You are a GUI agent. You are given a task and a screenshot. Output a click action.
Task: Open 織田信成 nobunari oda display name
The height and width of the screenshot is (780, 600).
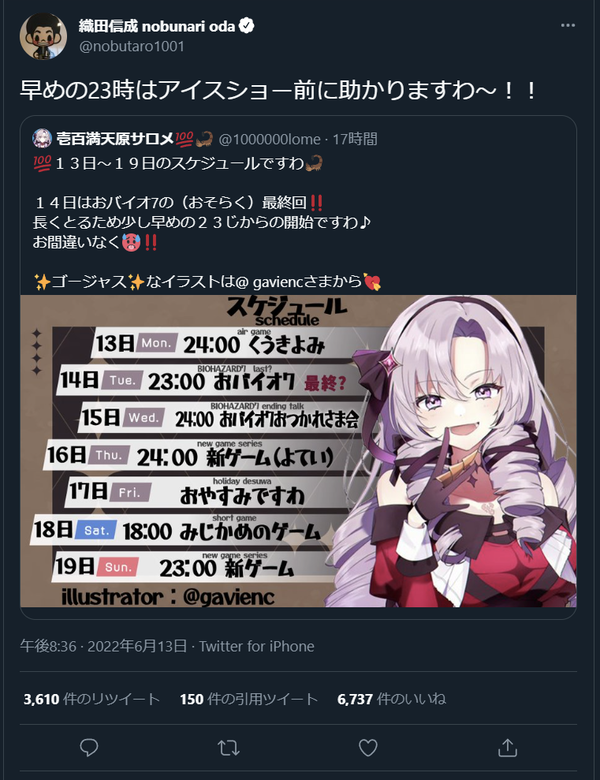point(157,26)
